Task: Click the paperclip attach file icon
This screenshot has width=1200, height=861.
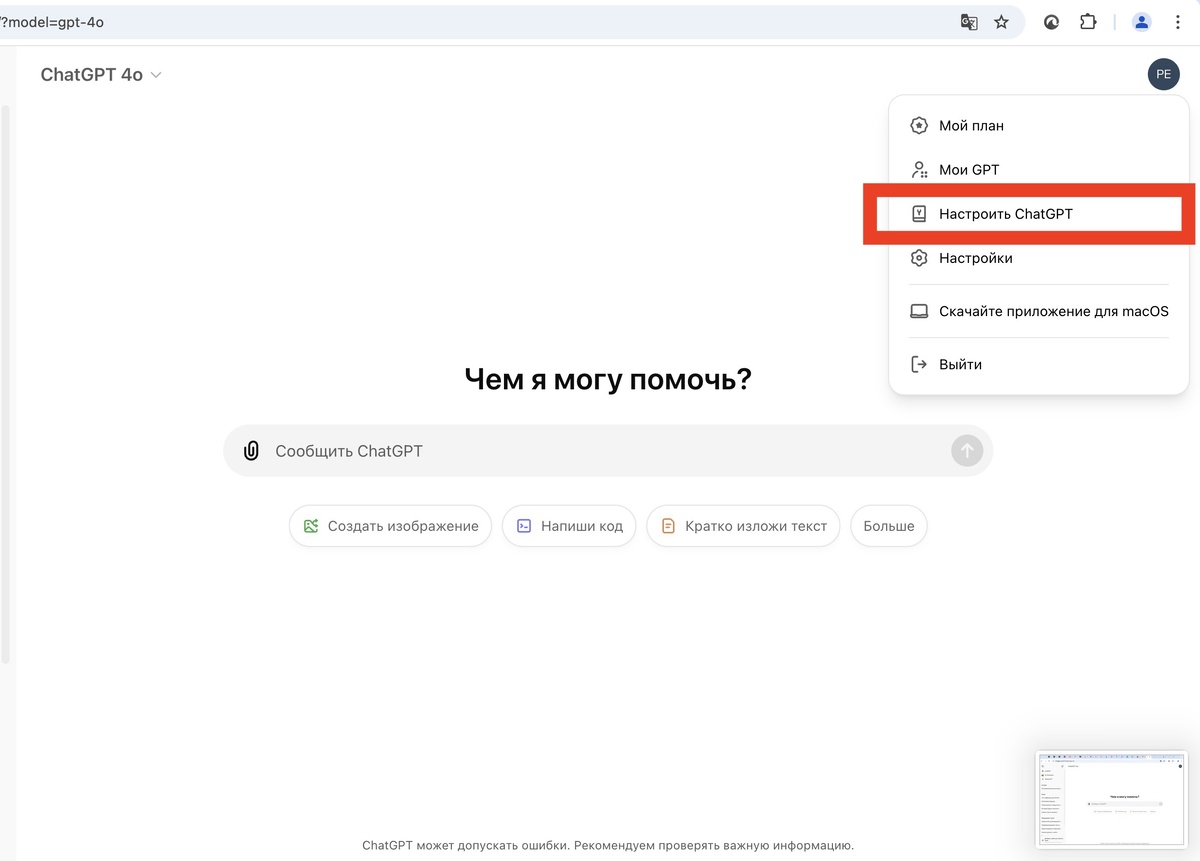Action: point(252,451)
